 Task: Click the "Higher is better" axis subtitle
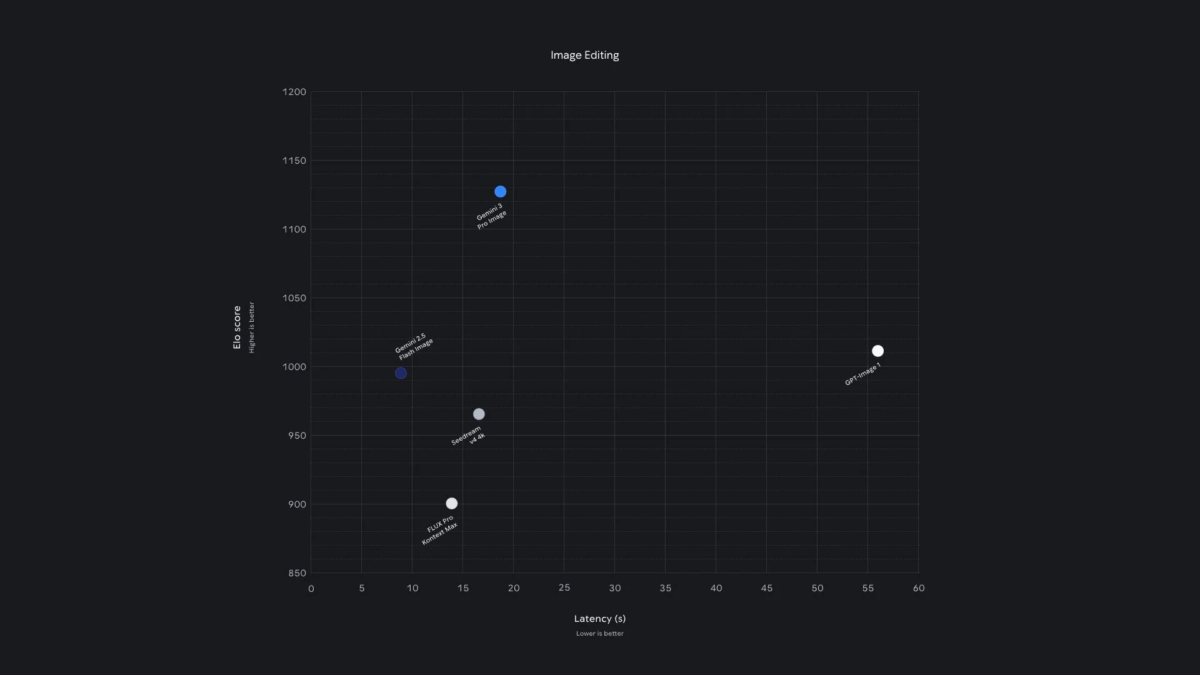(251, 327)
